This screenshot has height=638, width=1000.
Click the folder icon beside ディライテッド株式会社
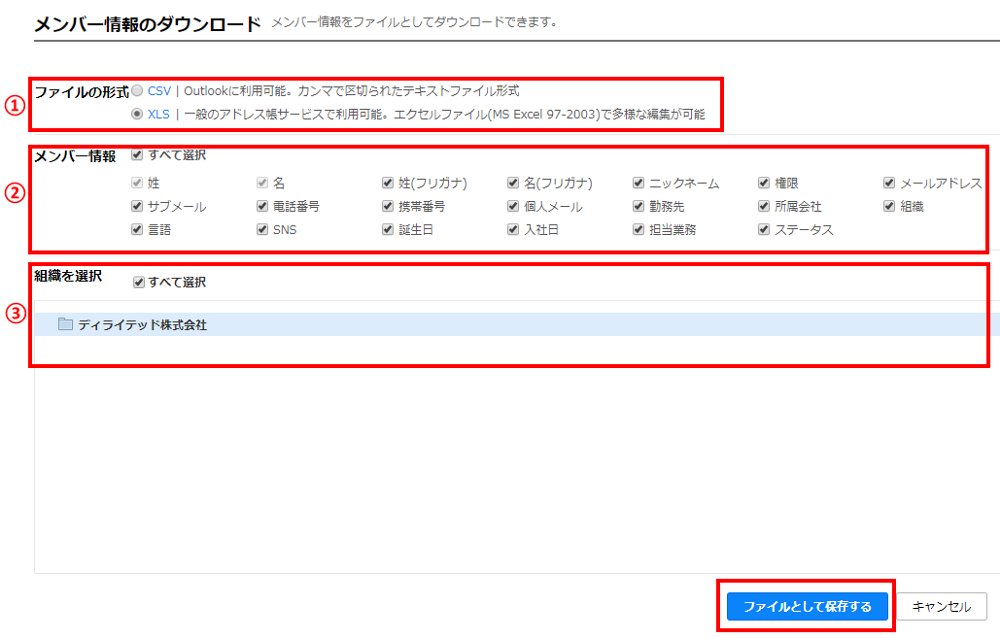pos(65,325)
